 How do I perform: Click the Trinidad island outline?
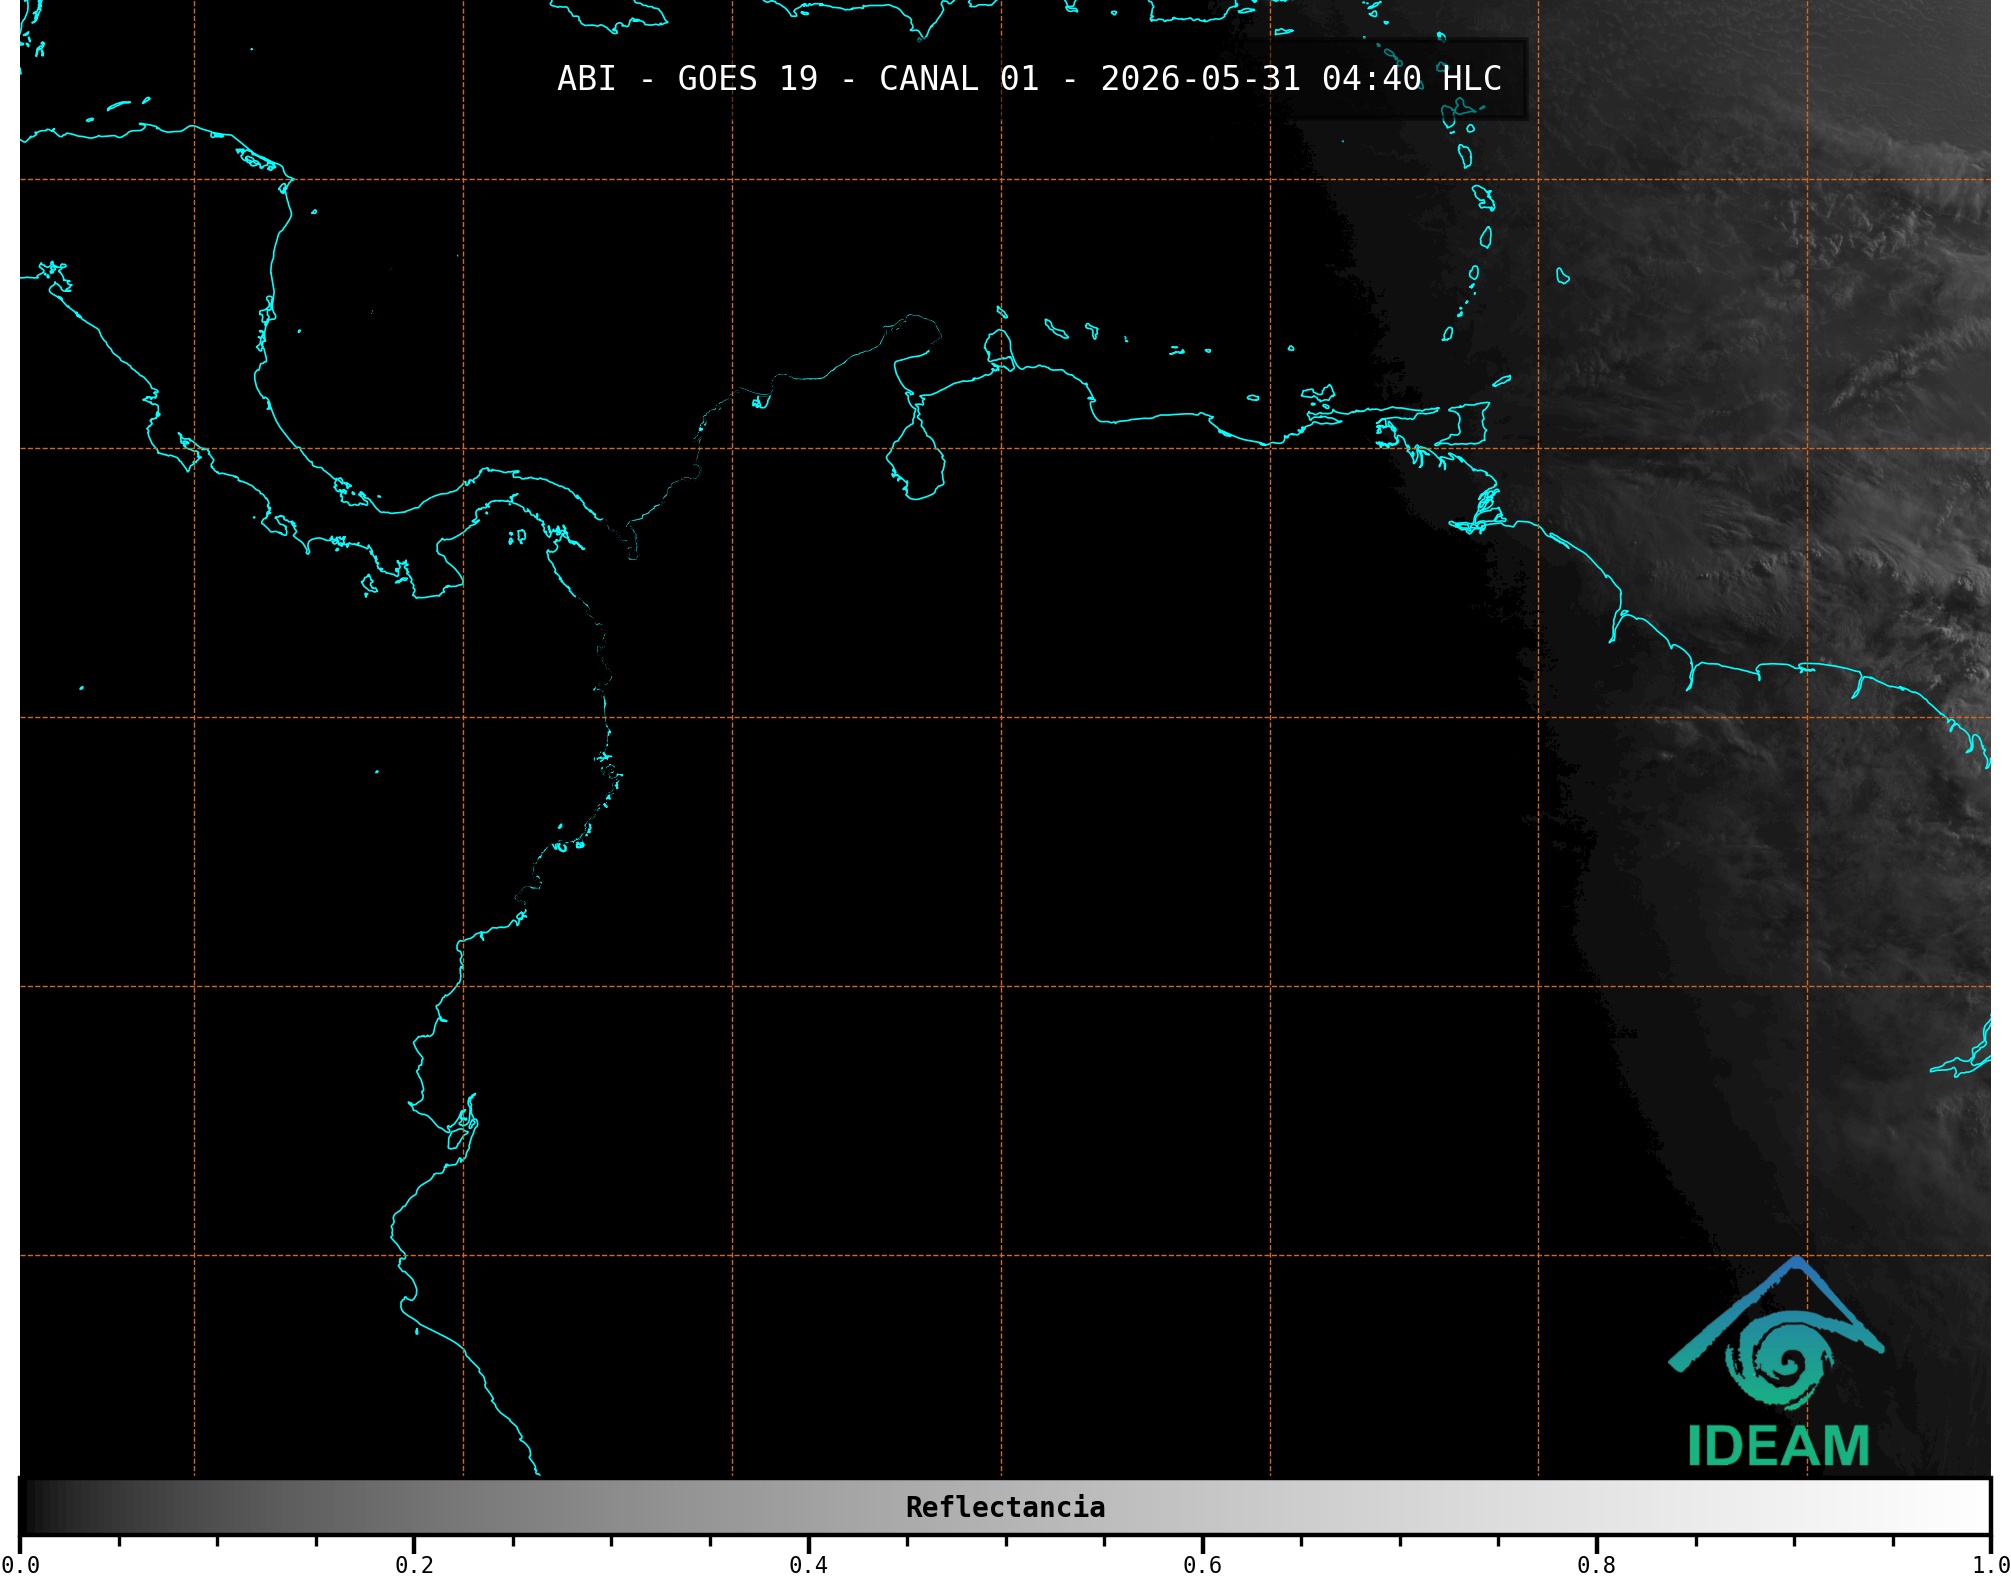[x=1462, y=424]
